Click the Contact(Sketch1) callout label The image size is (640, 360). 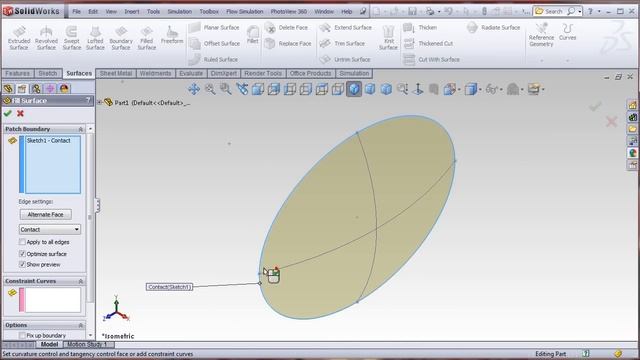coord(169,287)
